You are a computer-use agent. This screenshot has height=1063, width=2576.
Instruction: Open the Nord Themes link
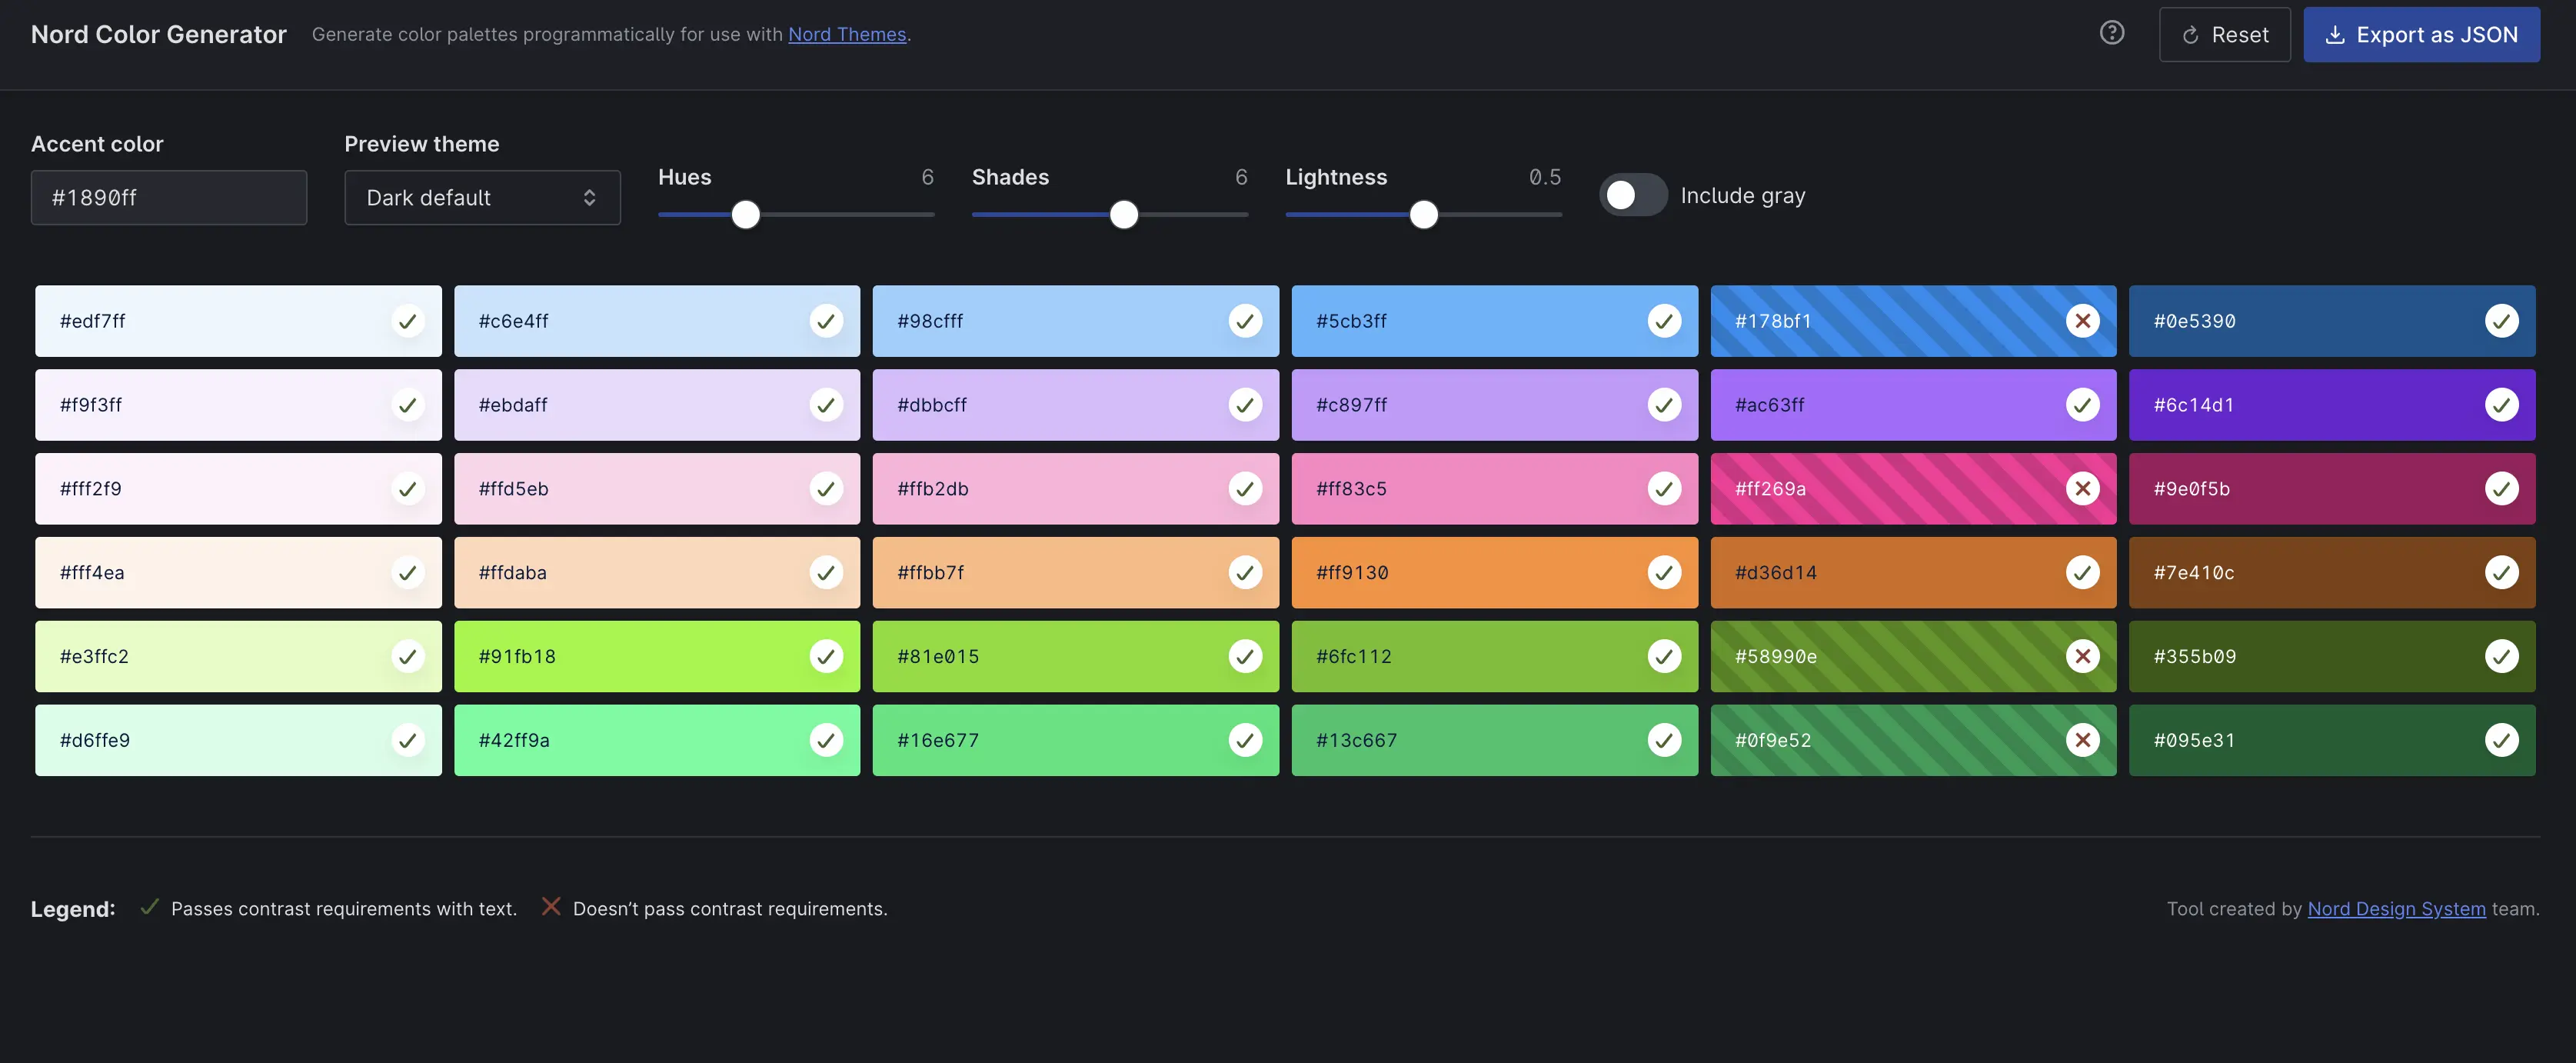coord(846,34)
